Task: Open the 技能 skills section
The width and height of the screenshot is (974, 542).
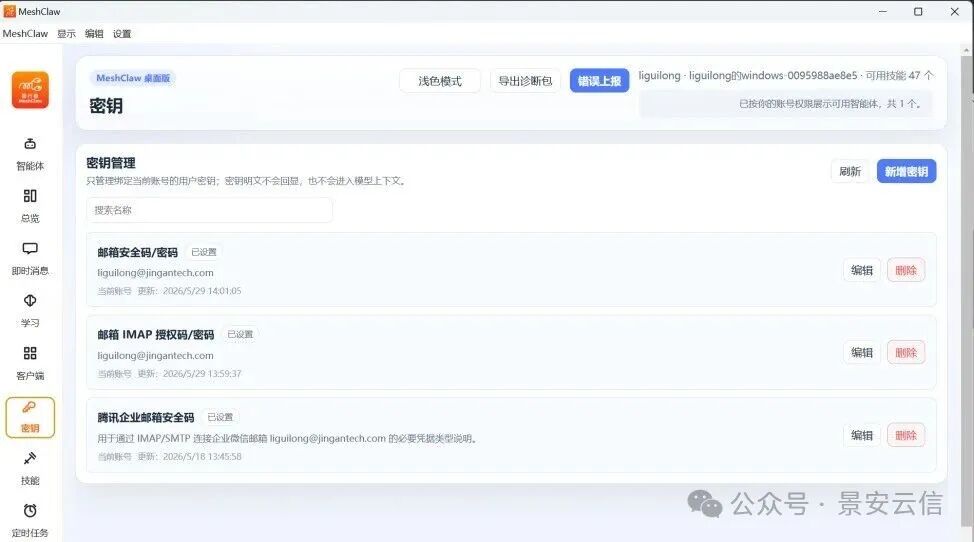Action: [30, 469]
